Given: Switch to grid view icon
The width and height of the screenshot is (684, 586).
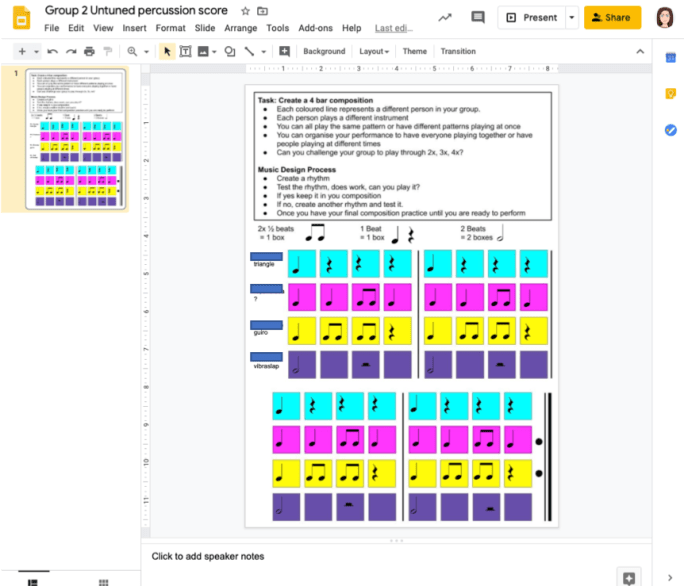Looking at the screenshot, I should tap(103, 582).
